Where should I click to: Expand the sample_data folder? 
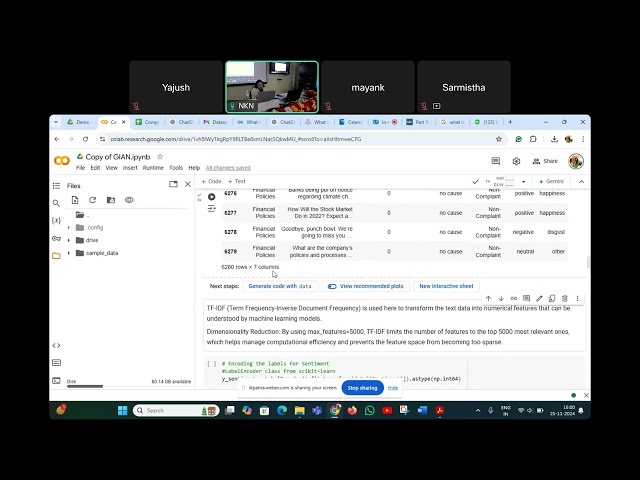69,253
